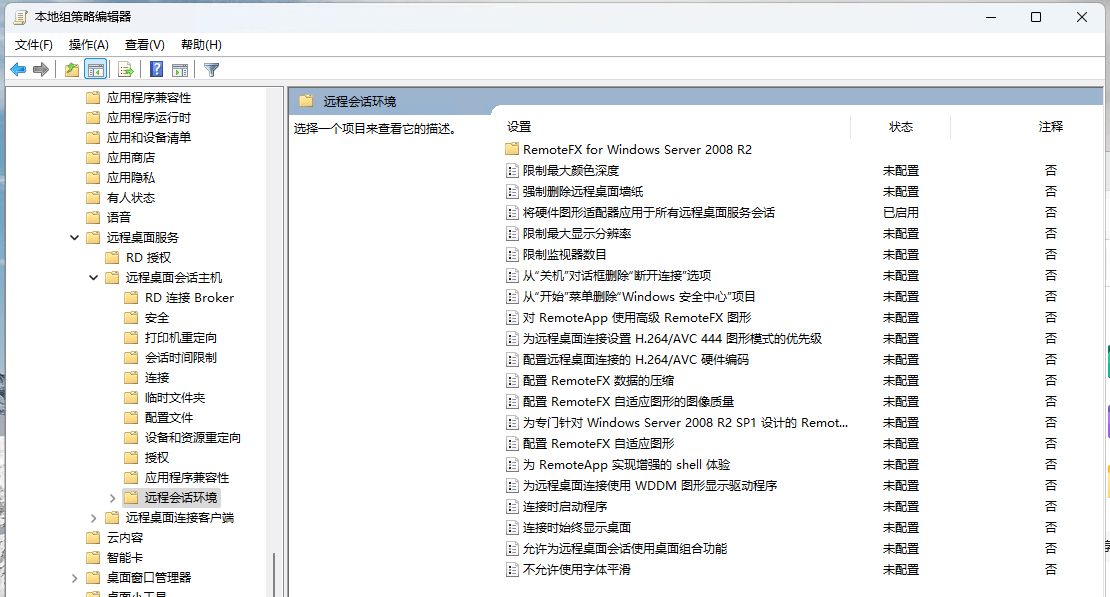Select 安全 folder in the tree

pos(157,318)
